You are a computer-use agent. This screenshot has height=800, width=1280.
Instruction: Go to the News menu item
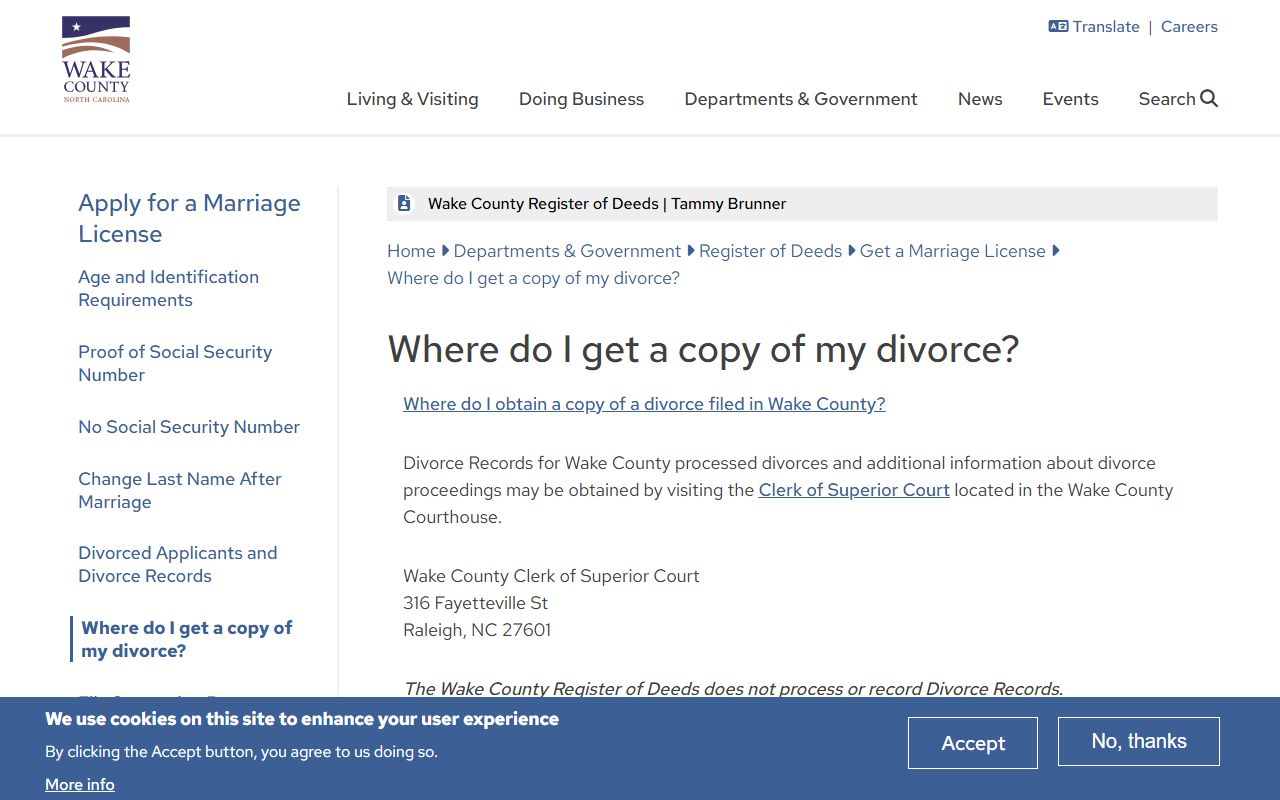(980, 99)
